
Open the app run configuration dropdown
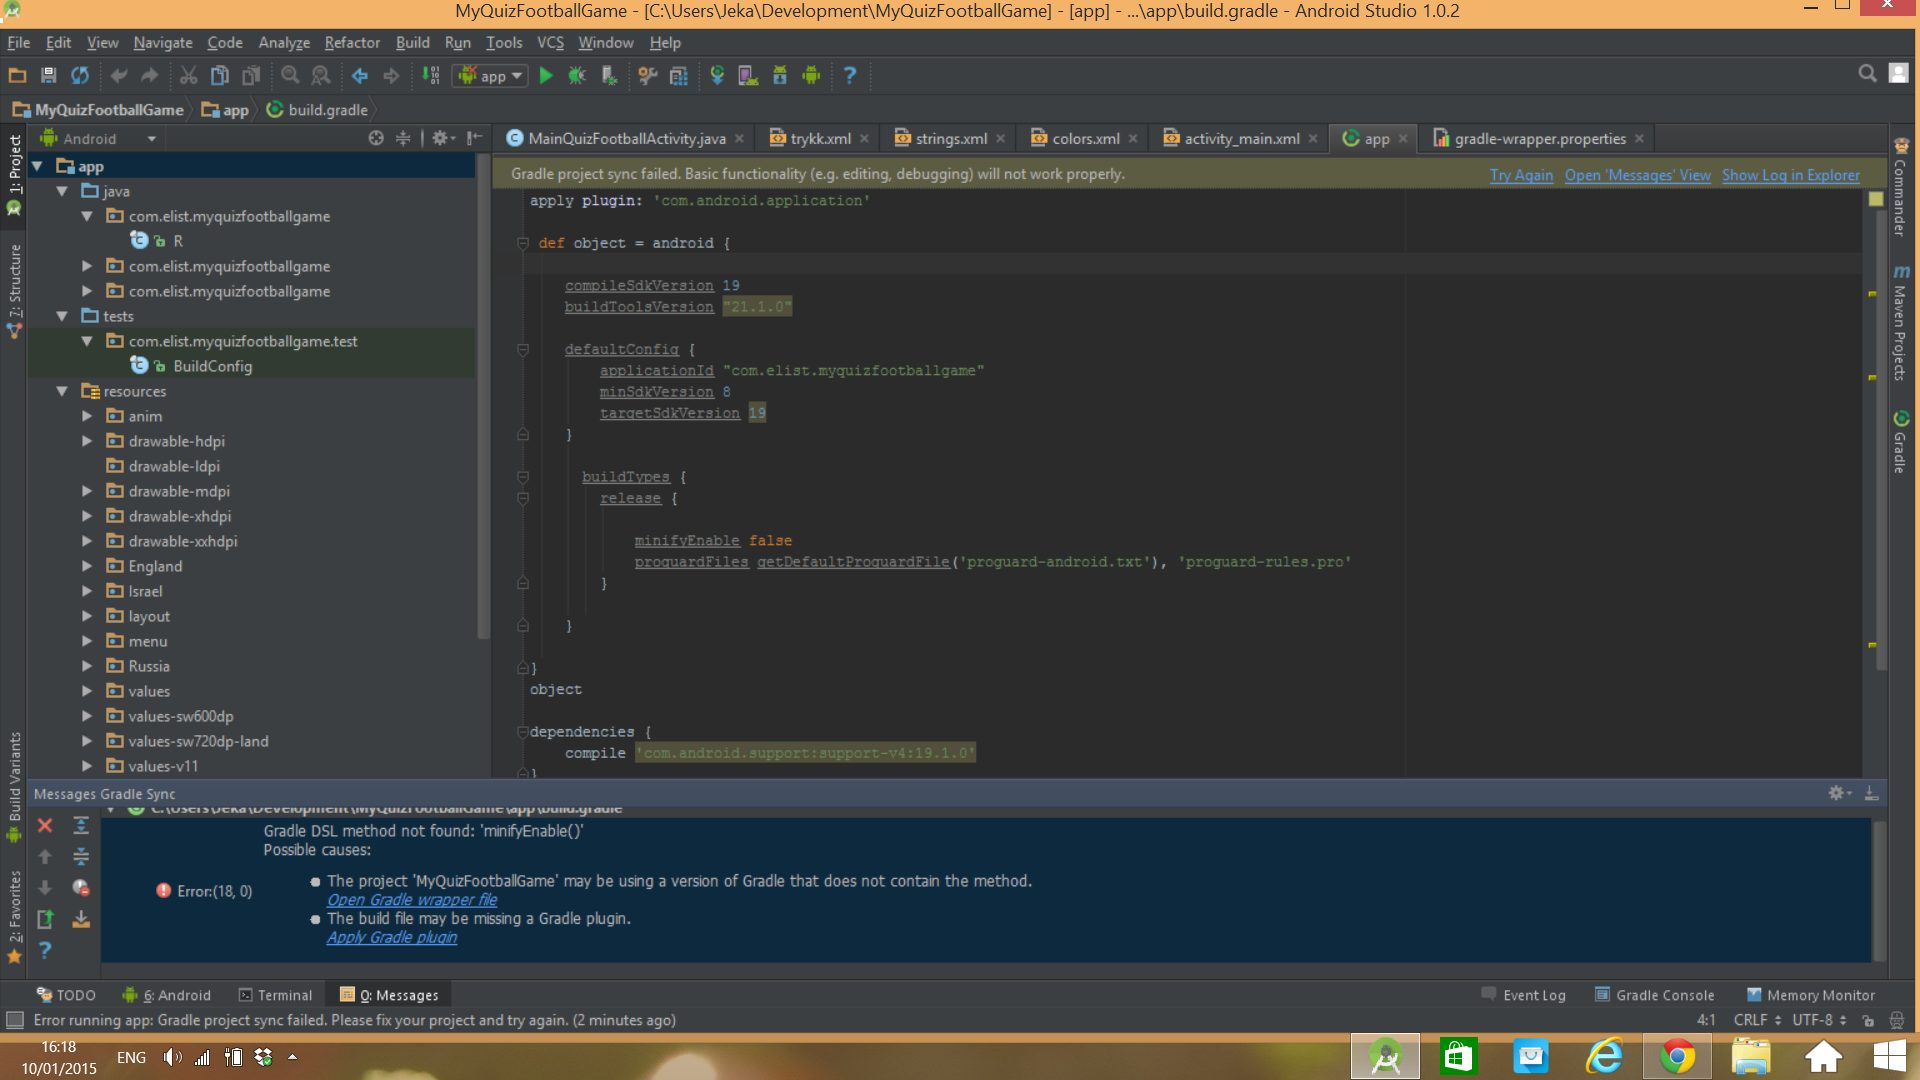[490, 76]
